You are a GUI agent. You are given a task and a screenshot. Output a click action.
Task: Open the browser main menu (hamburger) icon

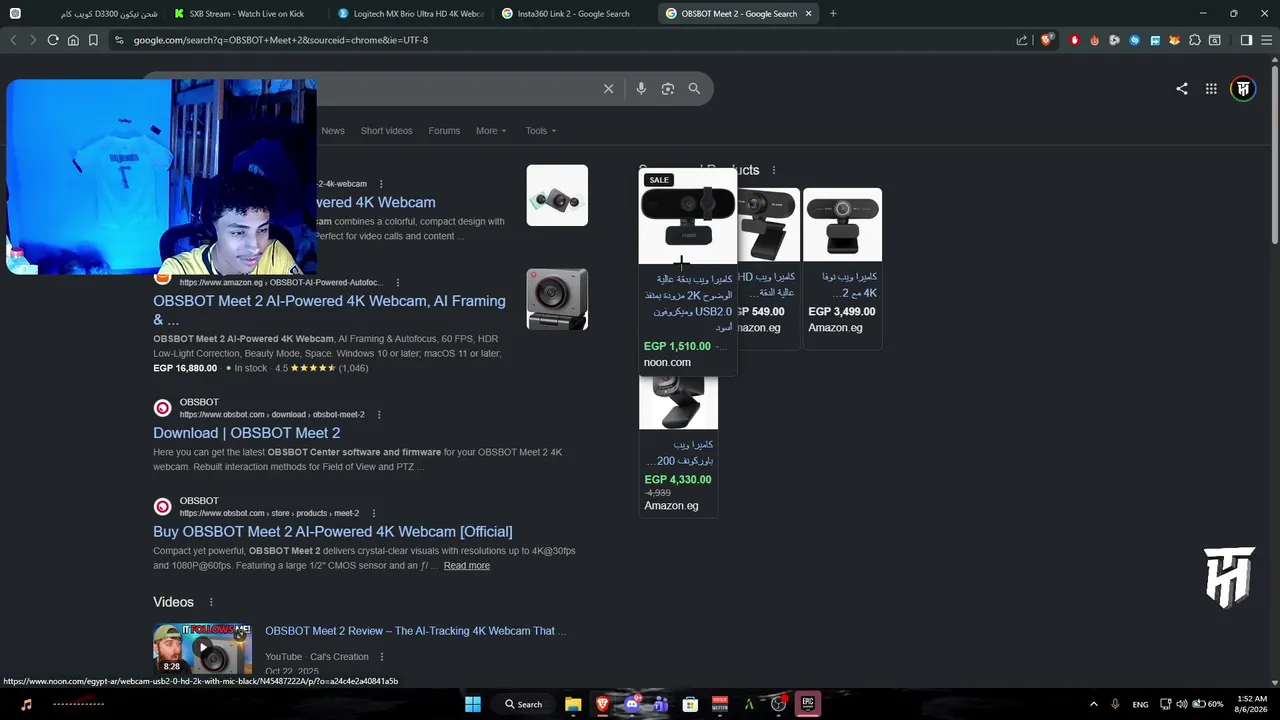coord(1266,40)
